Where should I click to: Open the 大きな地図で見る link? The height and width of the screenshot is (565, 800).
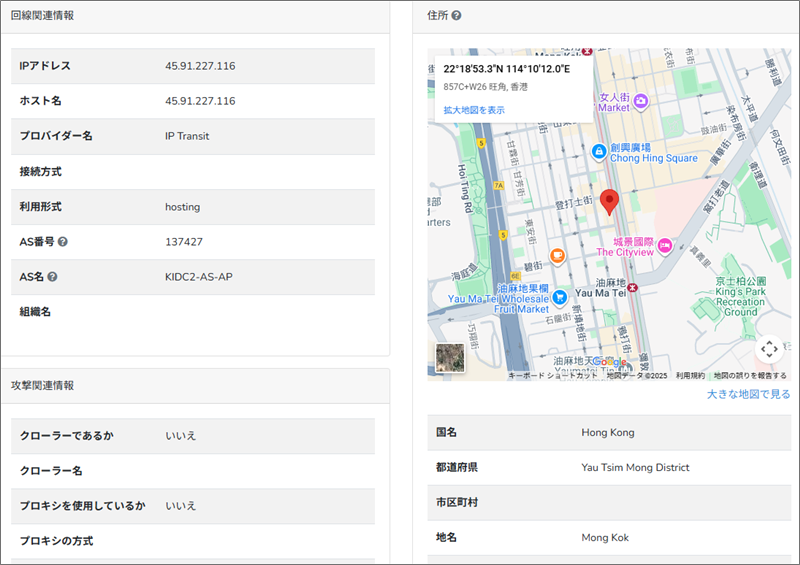pos(748,394)
